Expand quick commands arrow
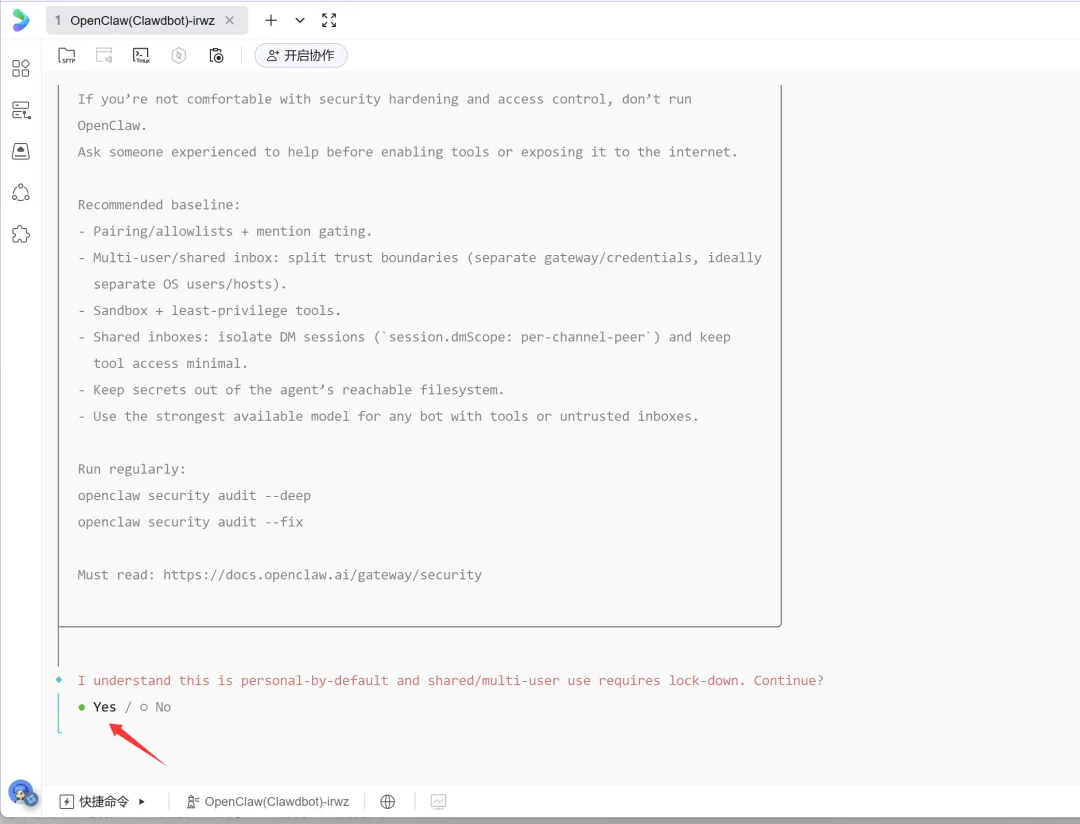This screenshot has width=1080, height=824. 142,801
